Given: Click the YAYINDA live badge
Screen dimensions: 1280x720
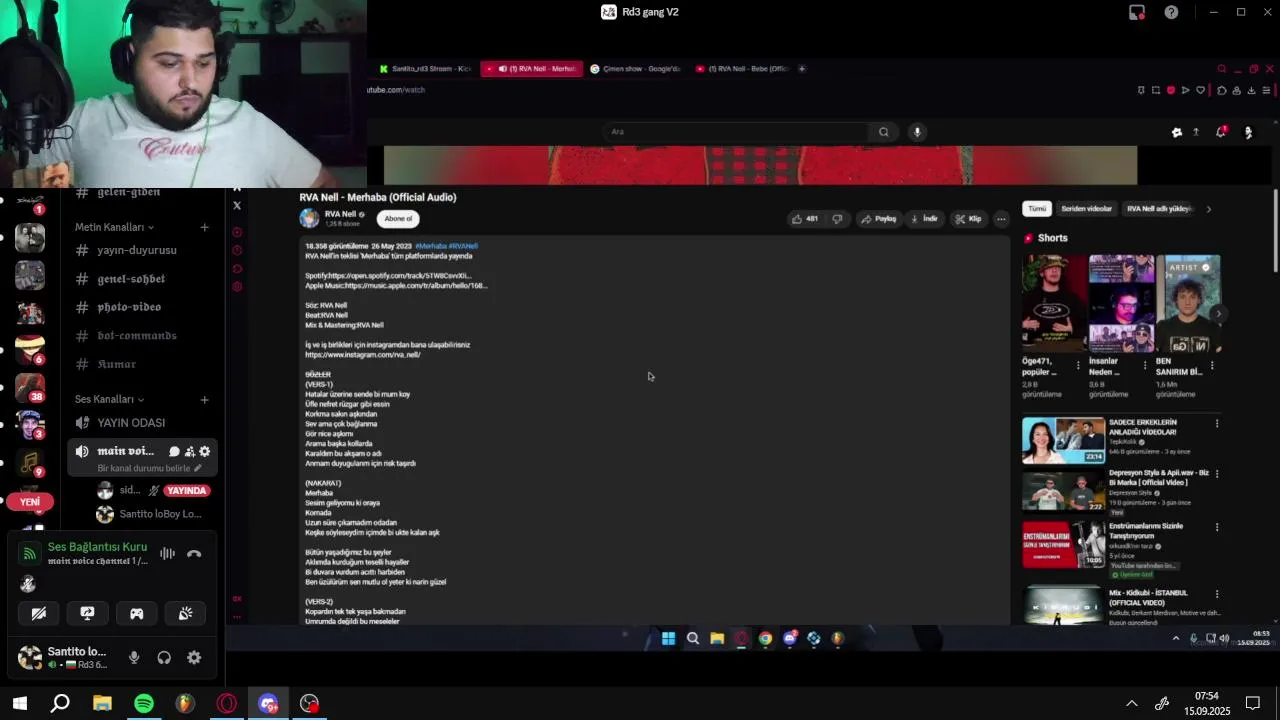Looking at the screenshot, I should coord(186,491).
